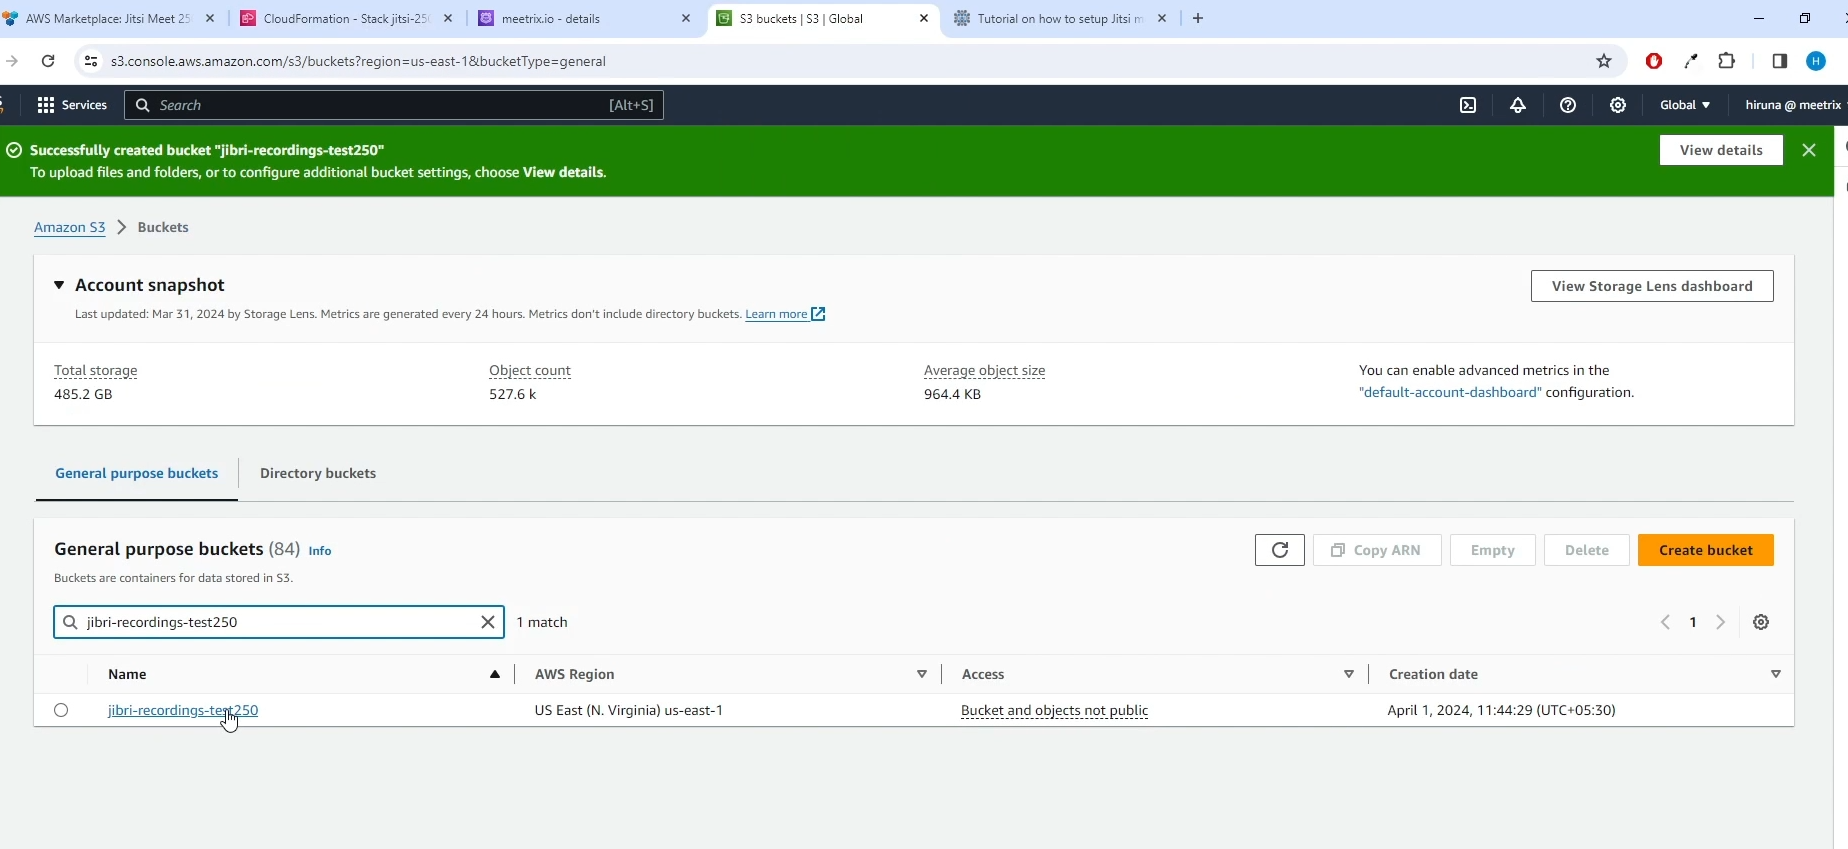Open the notifications bell
Viewport: 1848px width, 849px height.
click(1518, 105)
